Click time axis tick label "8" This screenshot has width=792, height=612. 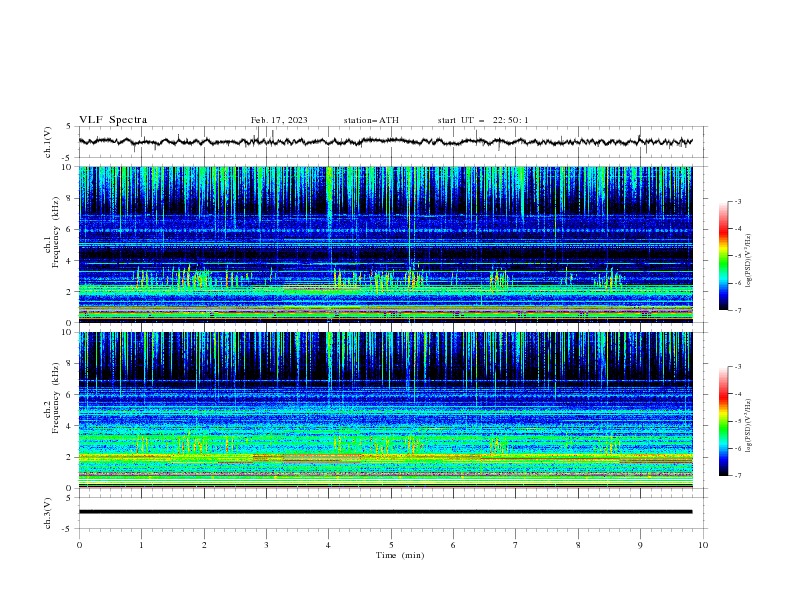(578, 545)
